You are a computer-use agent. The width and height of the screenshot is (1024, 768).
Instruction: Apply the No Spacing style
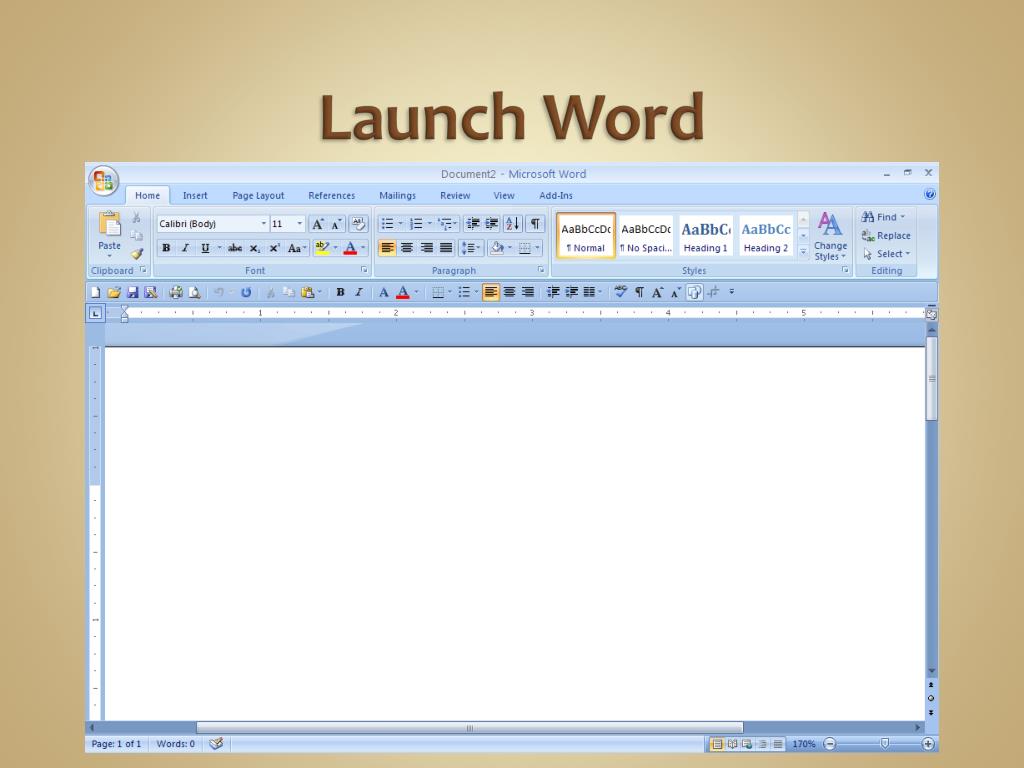click(646, 236)
